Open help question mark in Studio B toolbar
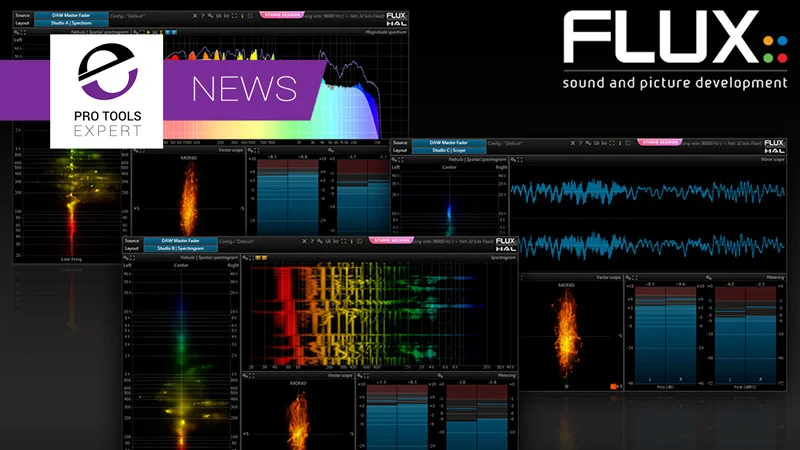The height and width of the screenshot is (450, 800). (x=312, y=241)
